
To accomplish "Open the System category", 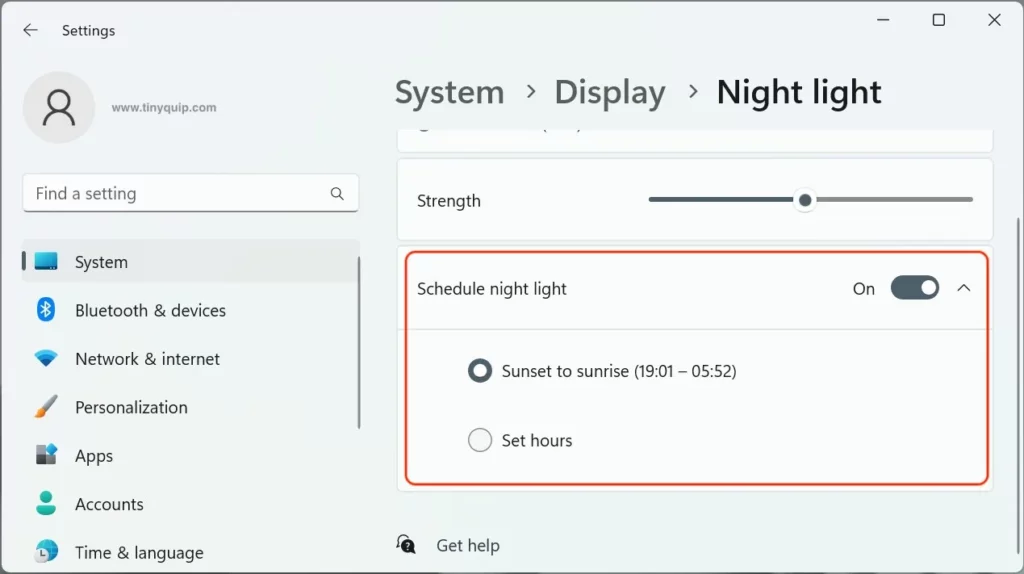I will coord(101,262).
